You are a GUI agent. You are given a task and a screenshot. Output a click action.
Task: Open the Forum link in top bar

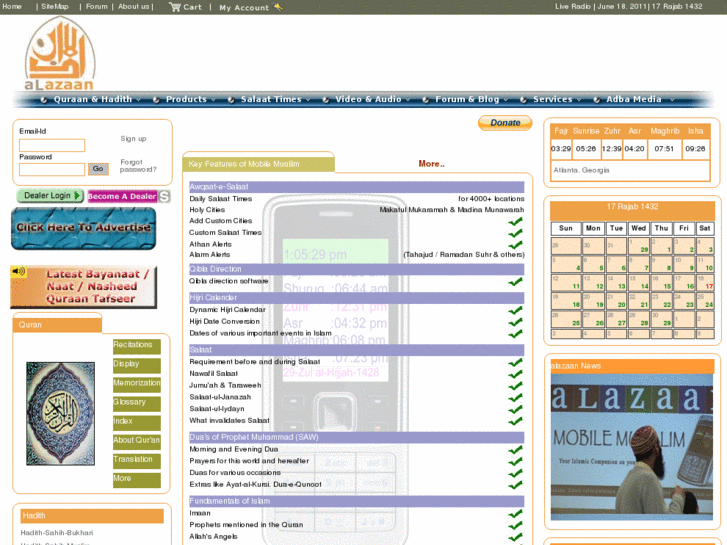tap(96, 6)
